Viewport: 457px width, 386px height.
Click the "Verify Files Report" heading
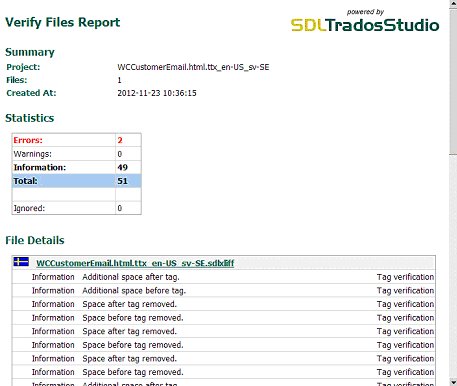63,23
